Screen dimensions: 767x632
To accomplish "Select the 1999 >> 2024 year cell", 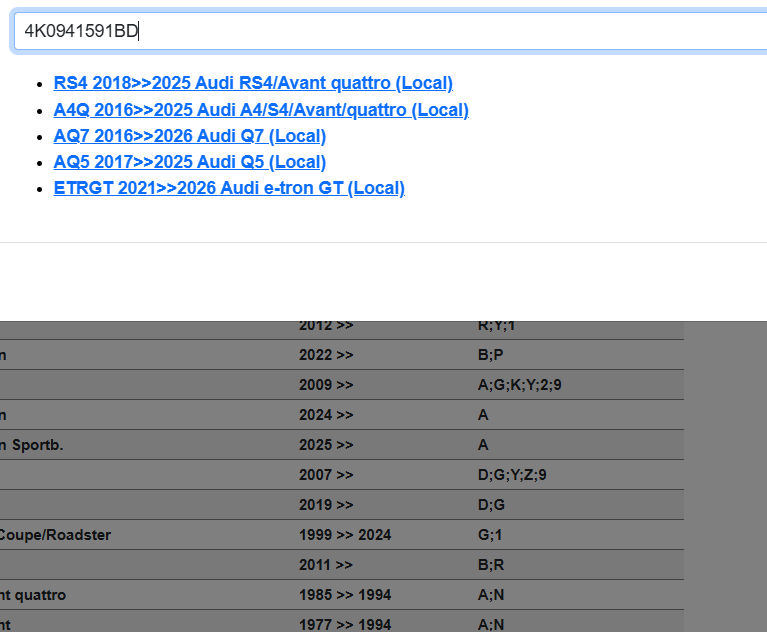I will pyautogui.click(x=345, y=535).
